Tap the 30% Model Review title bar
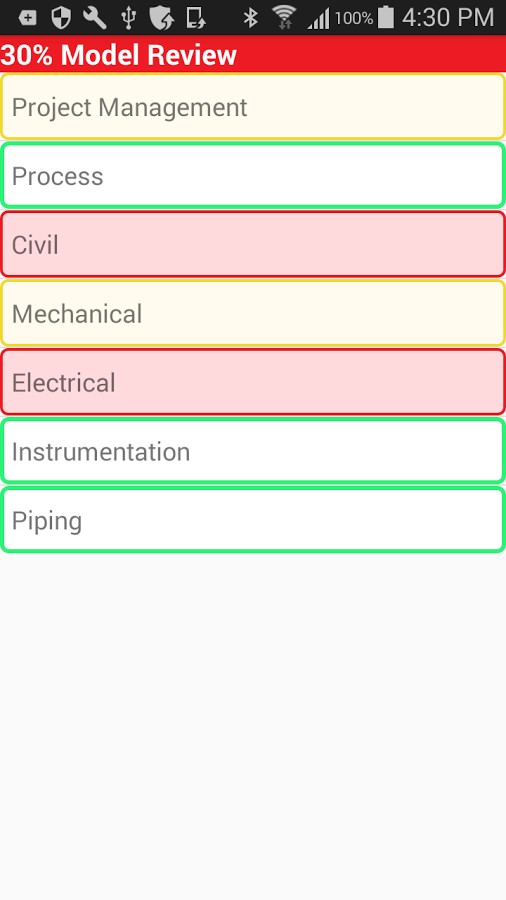 (x=253, y=54)
